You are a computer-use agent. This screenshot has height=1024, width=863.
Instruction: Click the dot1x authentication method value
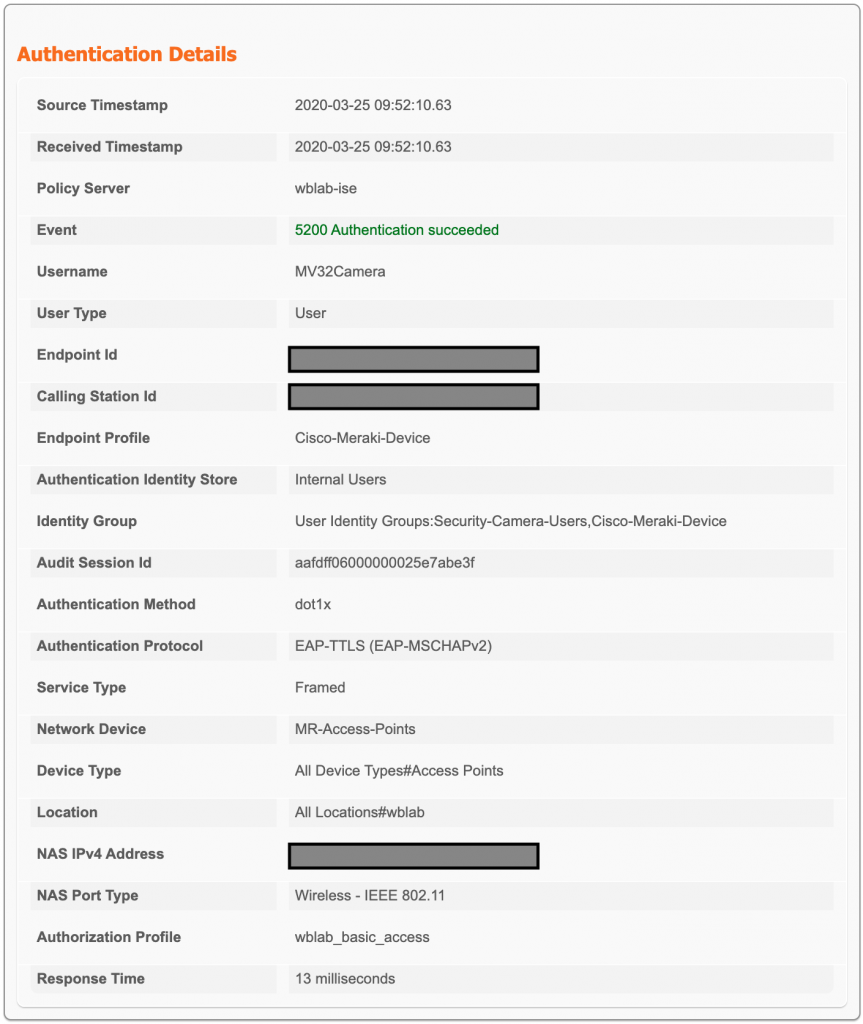315,604
